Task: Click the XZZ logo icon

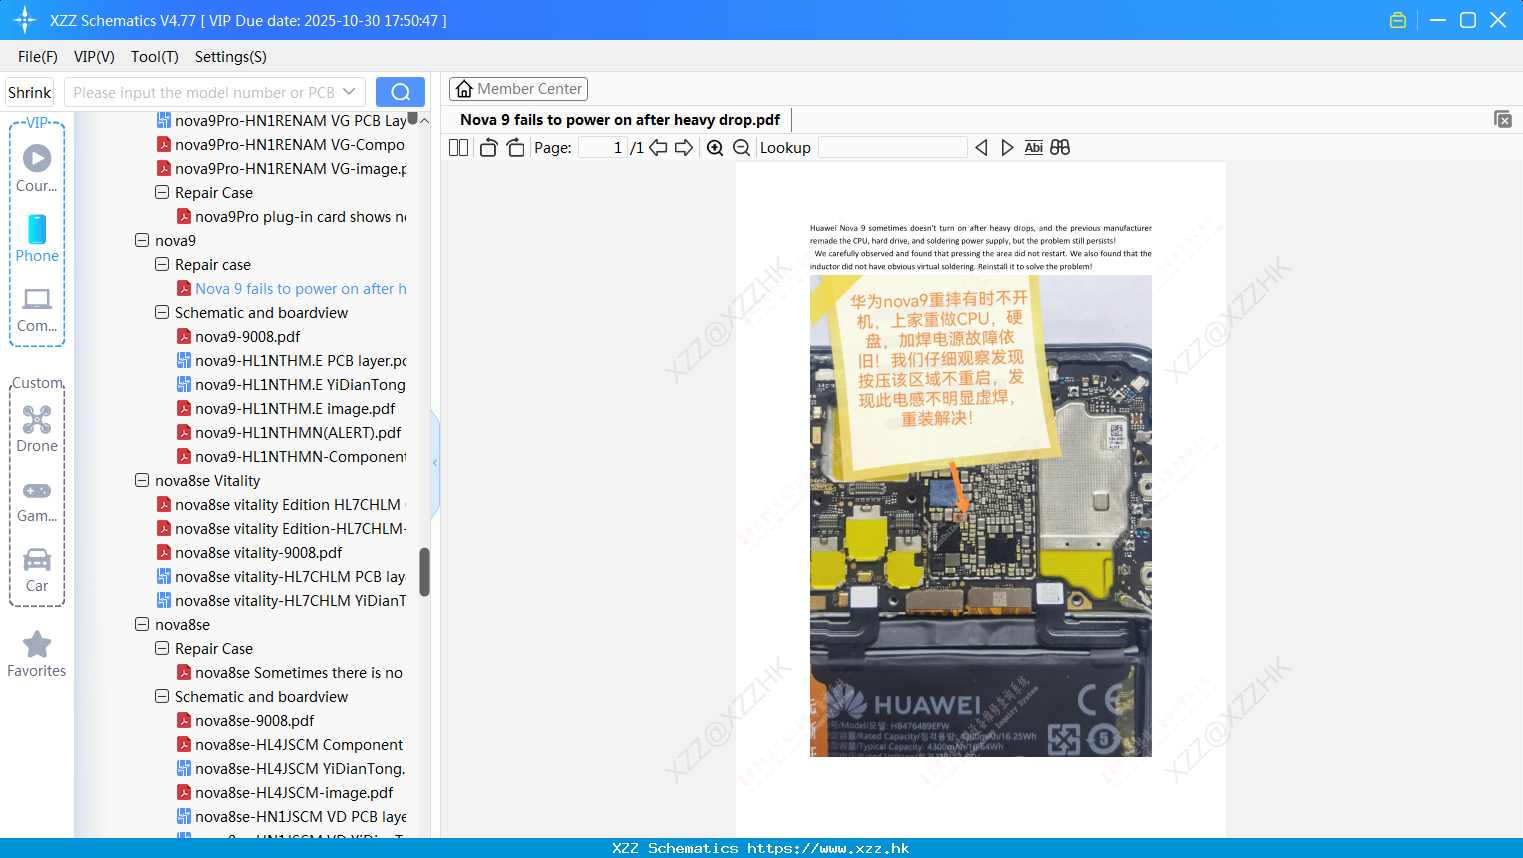Action: click(x=25, y=20)
